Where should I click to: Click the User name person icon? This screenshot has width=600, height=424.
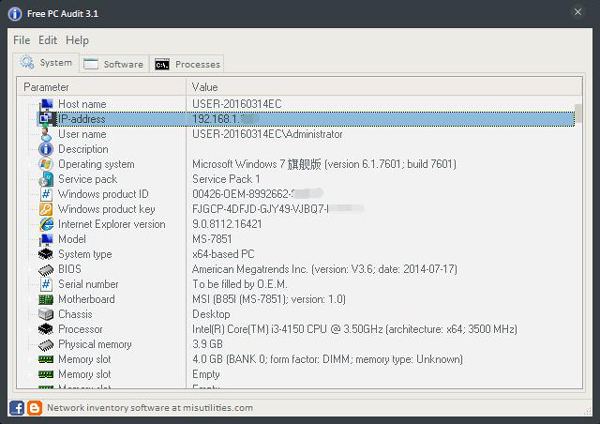click(x=46, y=134)
